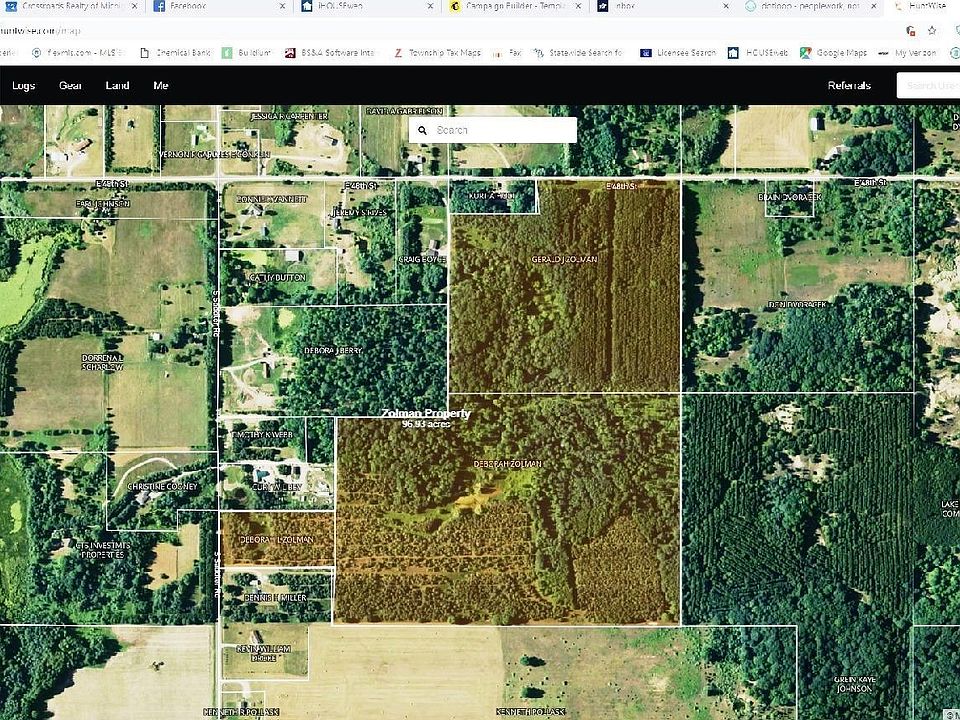
Task: Click into the map Search field
Action: coord(500,130)
